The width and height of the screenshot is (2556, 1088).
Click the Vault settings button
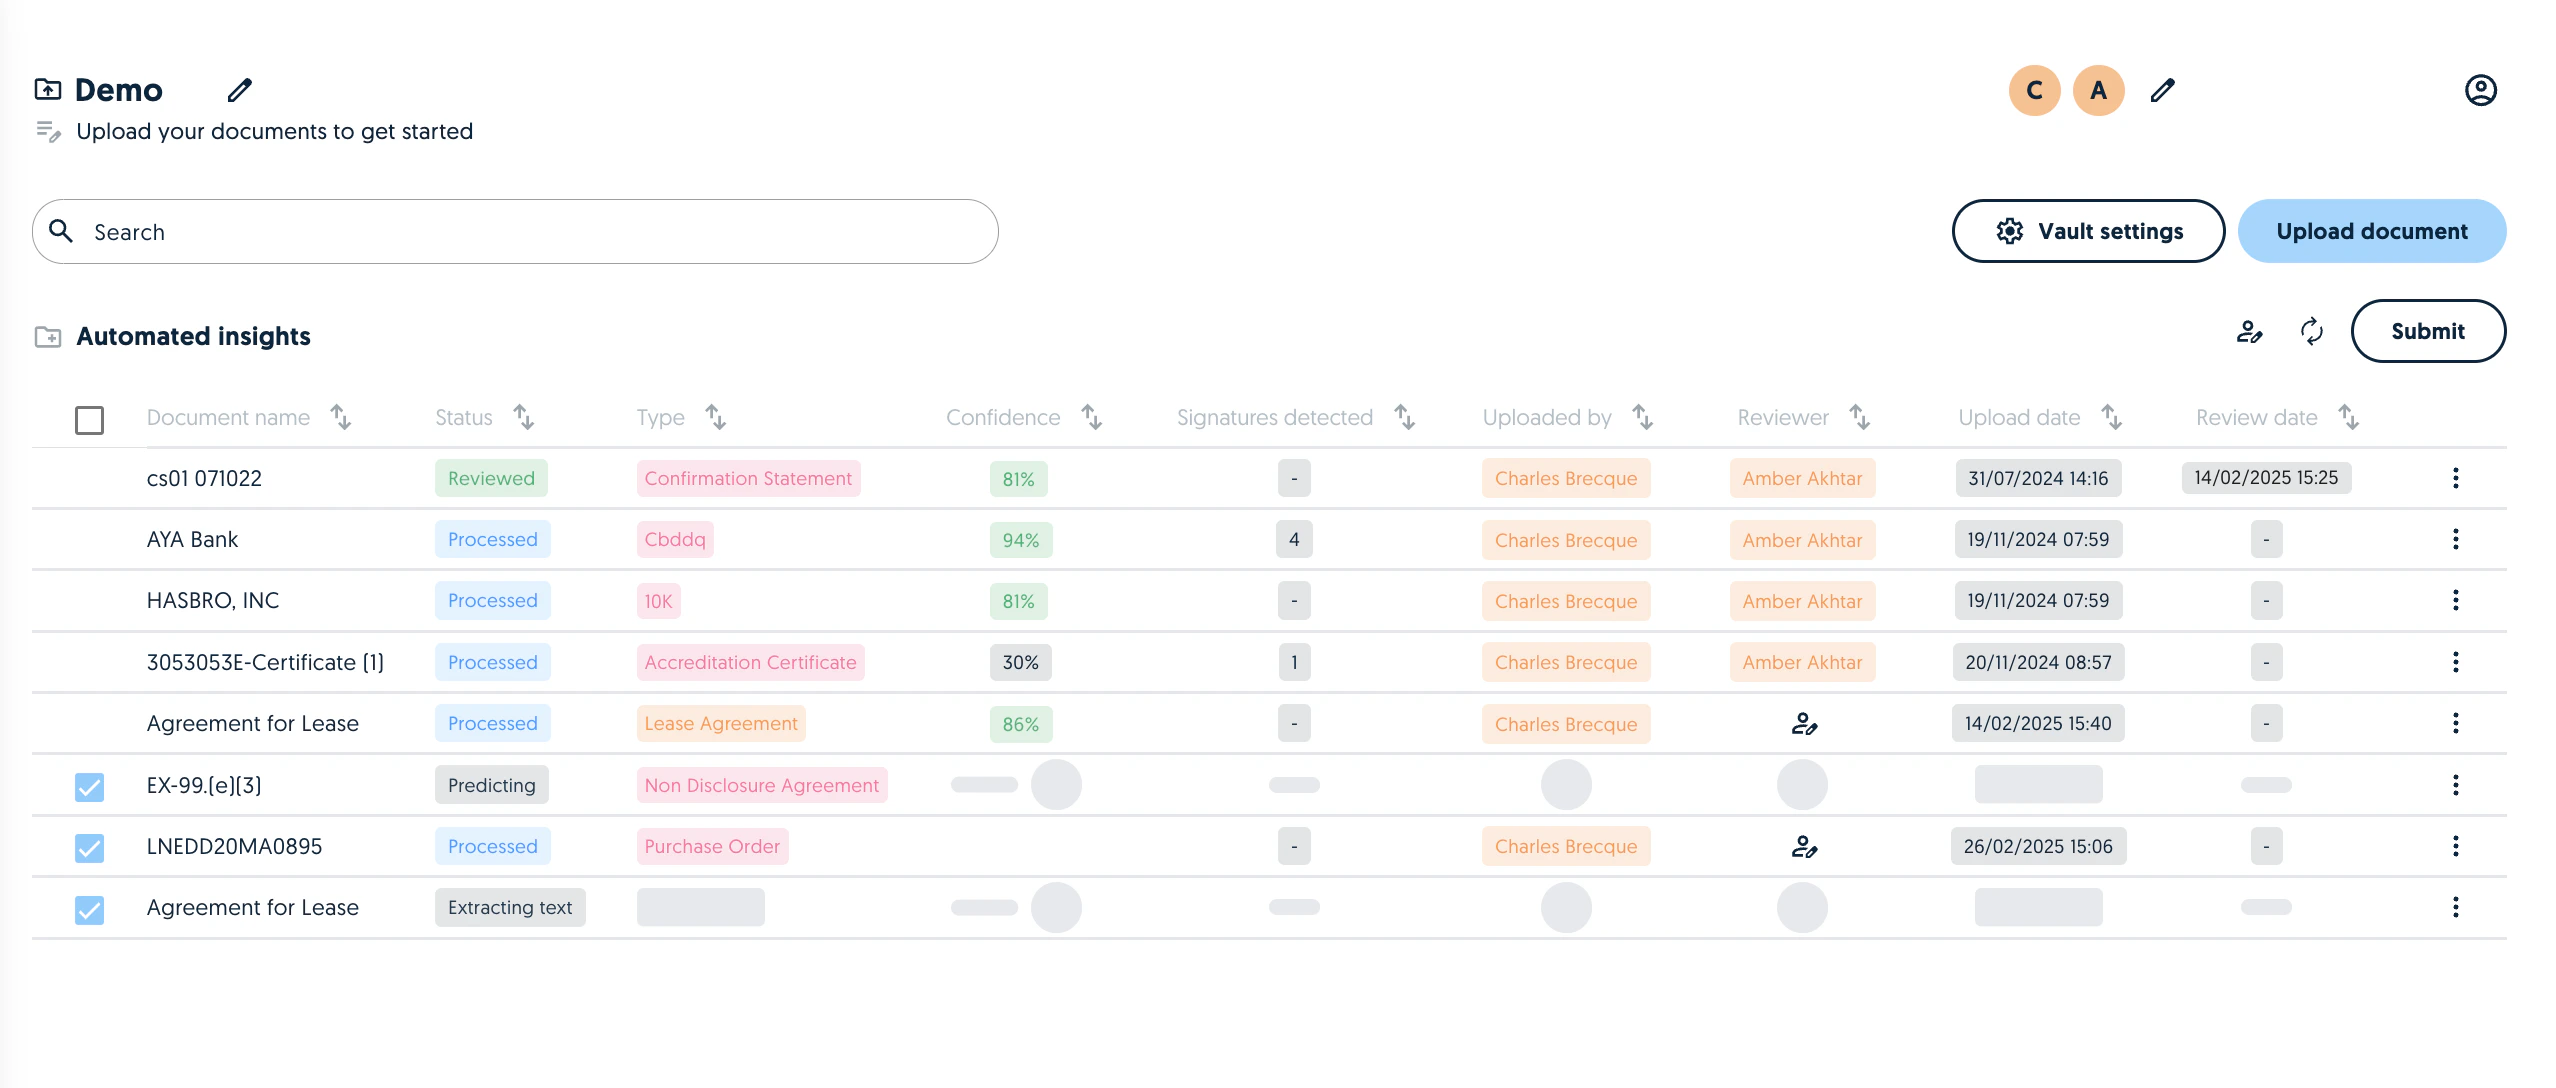(2088, 231)
